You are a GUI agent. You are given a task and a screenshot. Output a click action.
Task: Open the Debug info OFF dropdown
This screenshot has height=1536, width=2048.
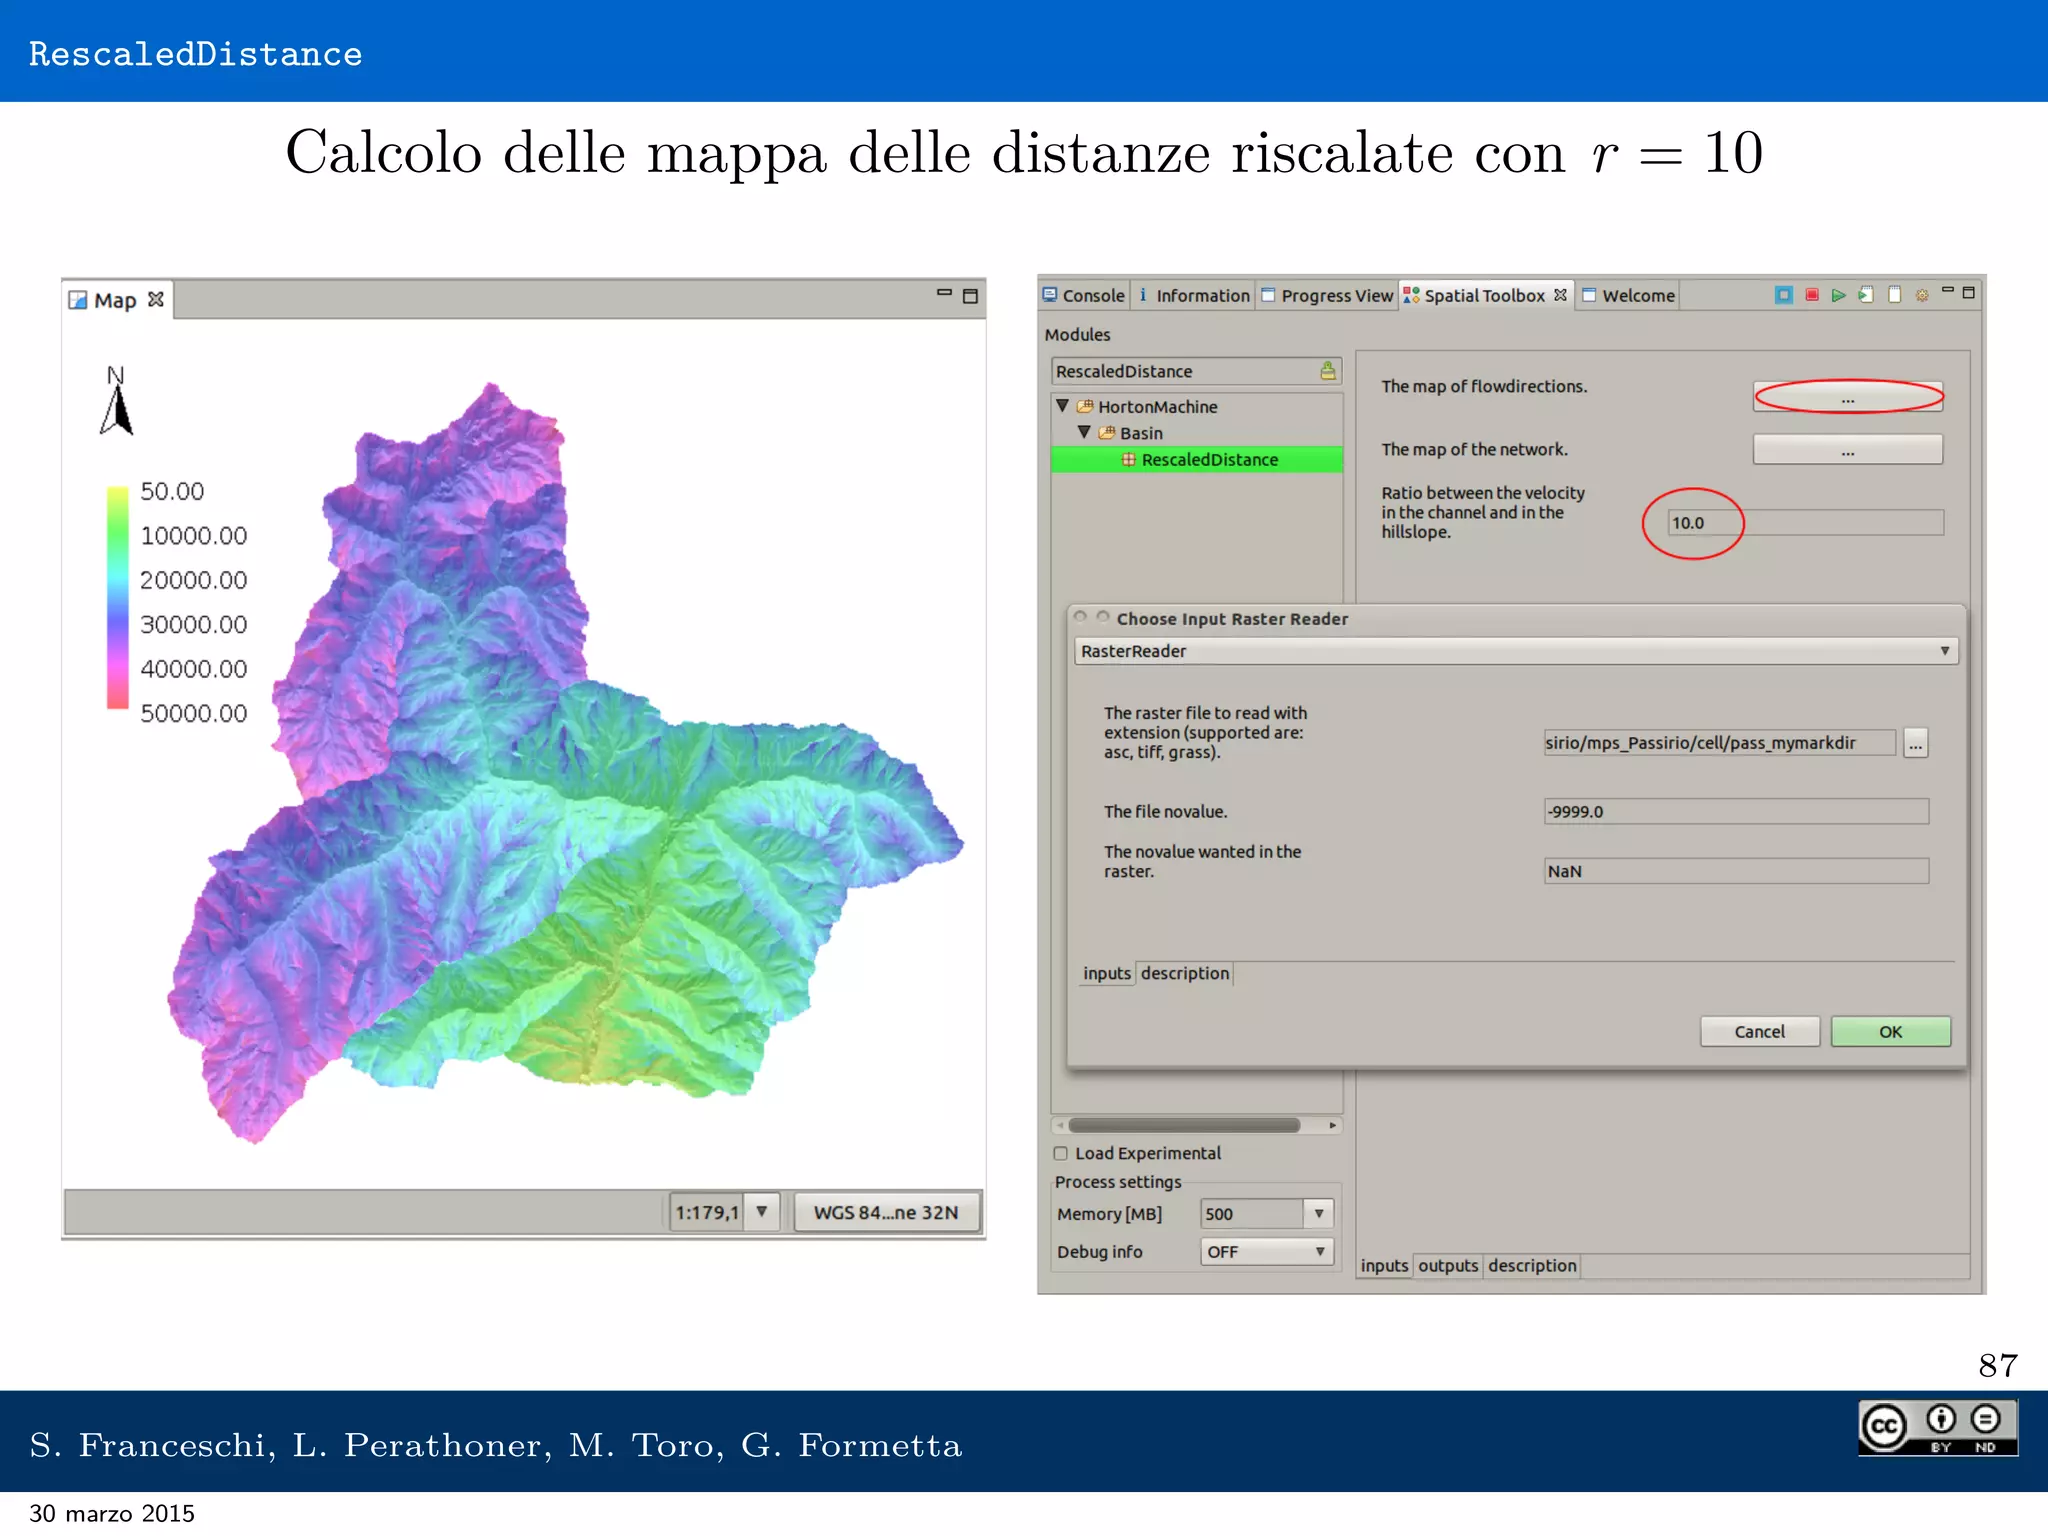click(x=1267, y=1251)
